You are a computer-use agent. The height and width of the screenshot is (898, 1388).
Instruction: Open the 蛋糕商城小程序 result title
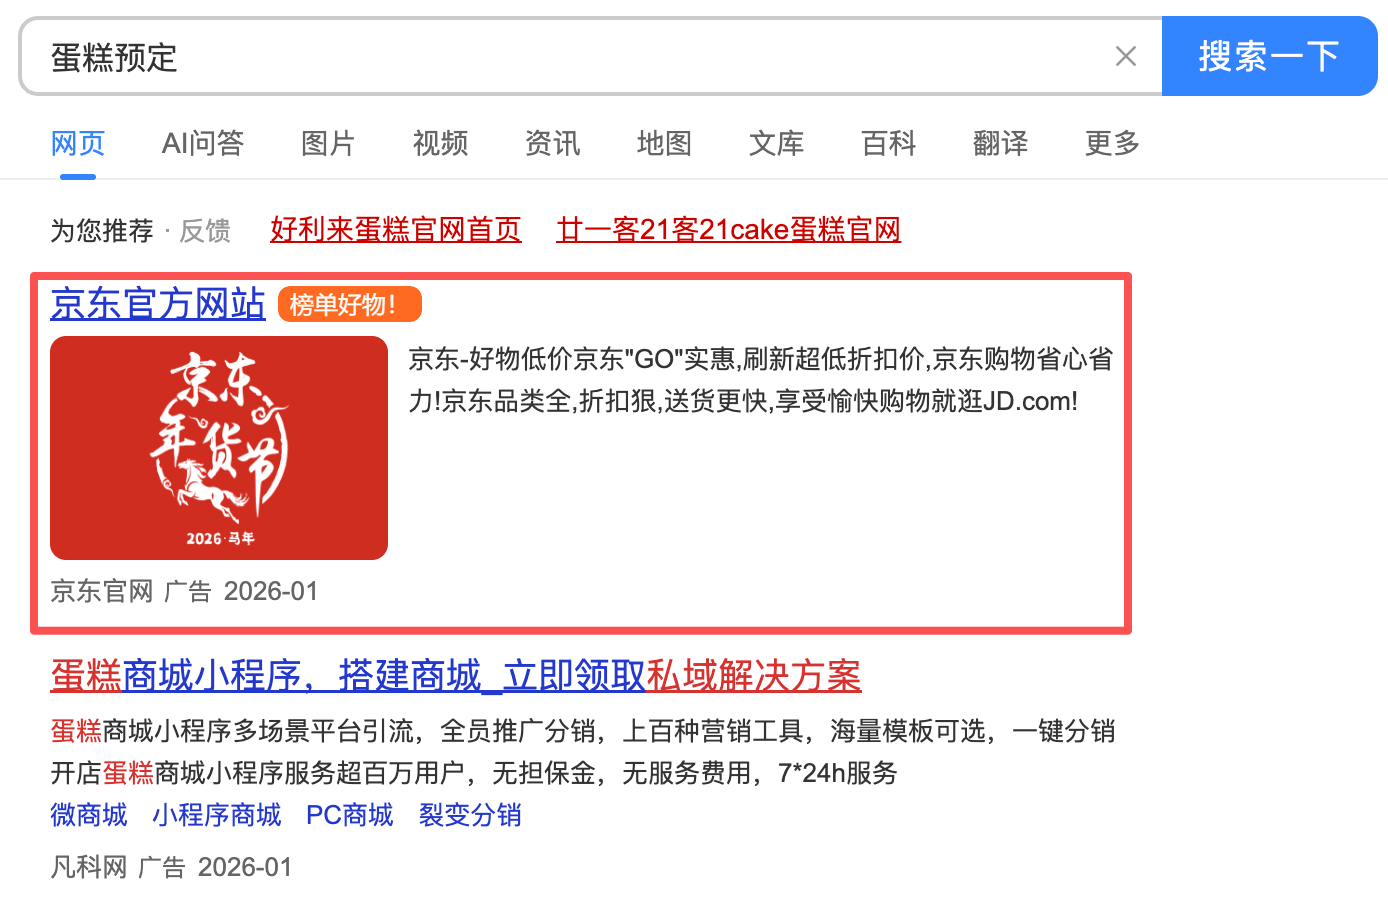point(456,676)
